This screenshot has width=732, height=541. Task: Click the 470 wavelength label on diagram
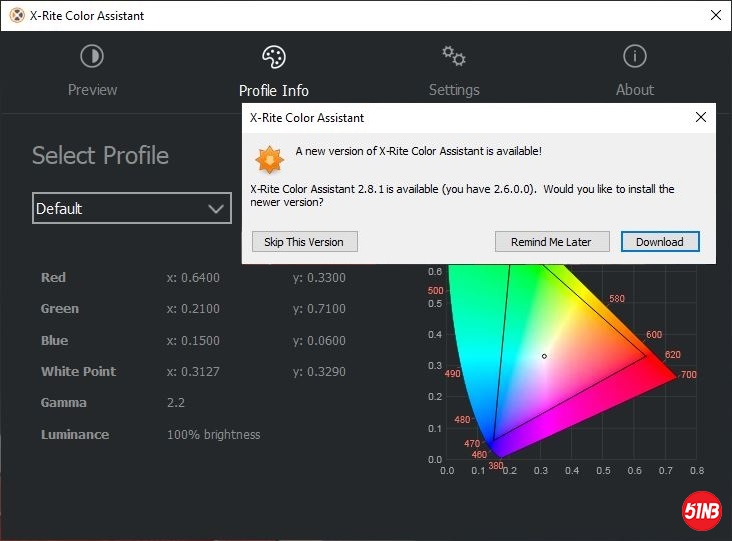[x=472, y=443]
